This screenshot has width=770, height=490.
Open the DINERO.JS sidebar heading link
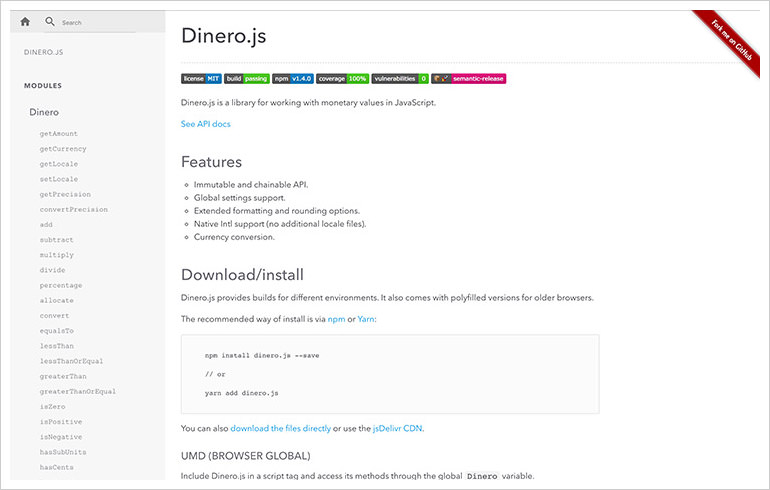[43, 52]
